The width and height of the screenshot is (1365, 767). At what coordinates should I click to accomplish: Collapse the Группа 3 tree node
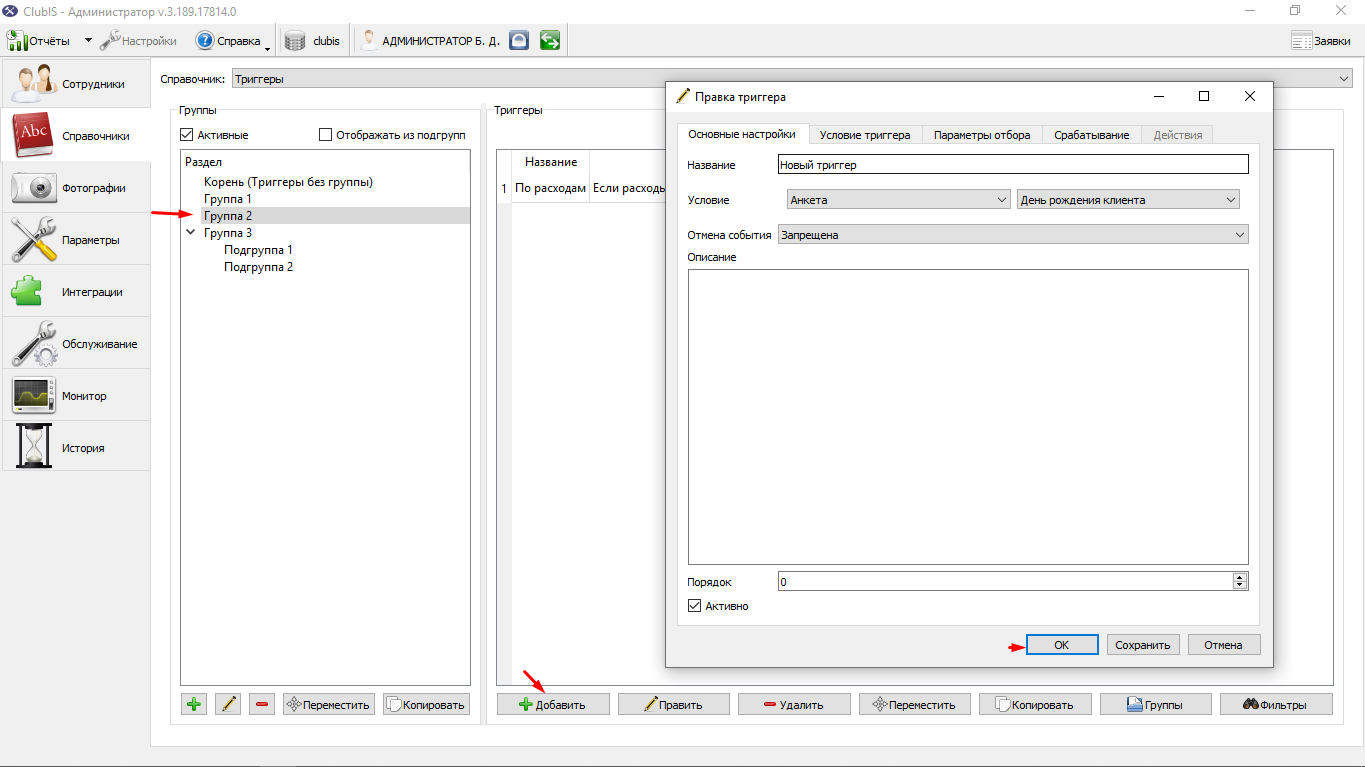[190, 233]
